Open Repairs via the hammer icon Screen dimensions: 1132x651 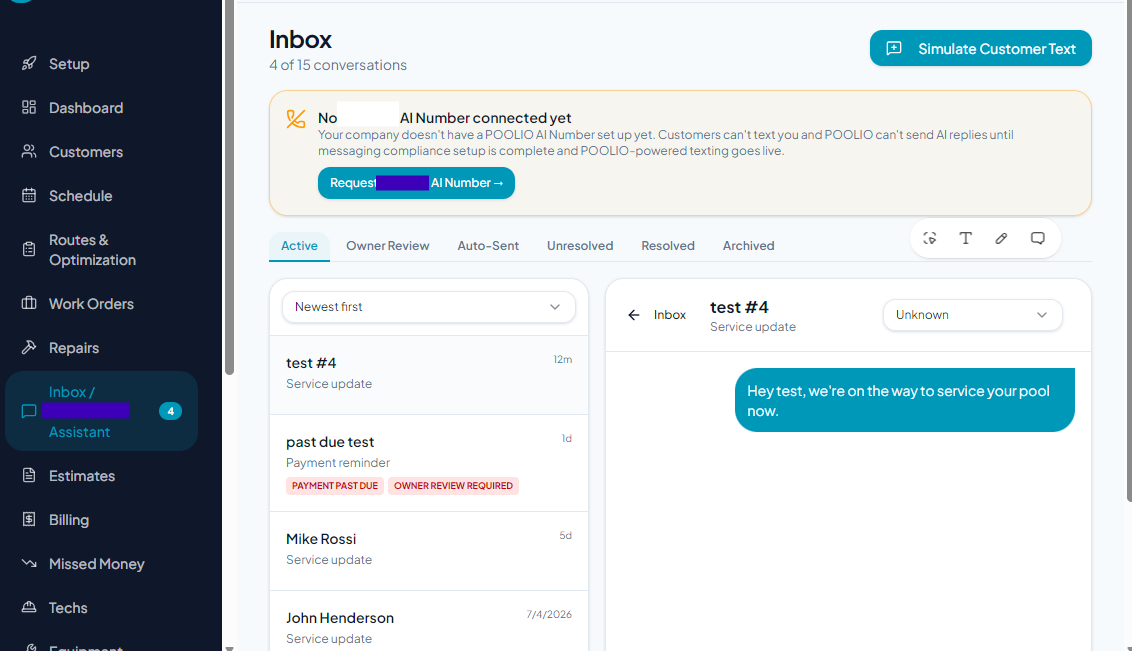(29, 348)
